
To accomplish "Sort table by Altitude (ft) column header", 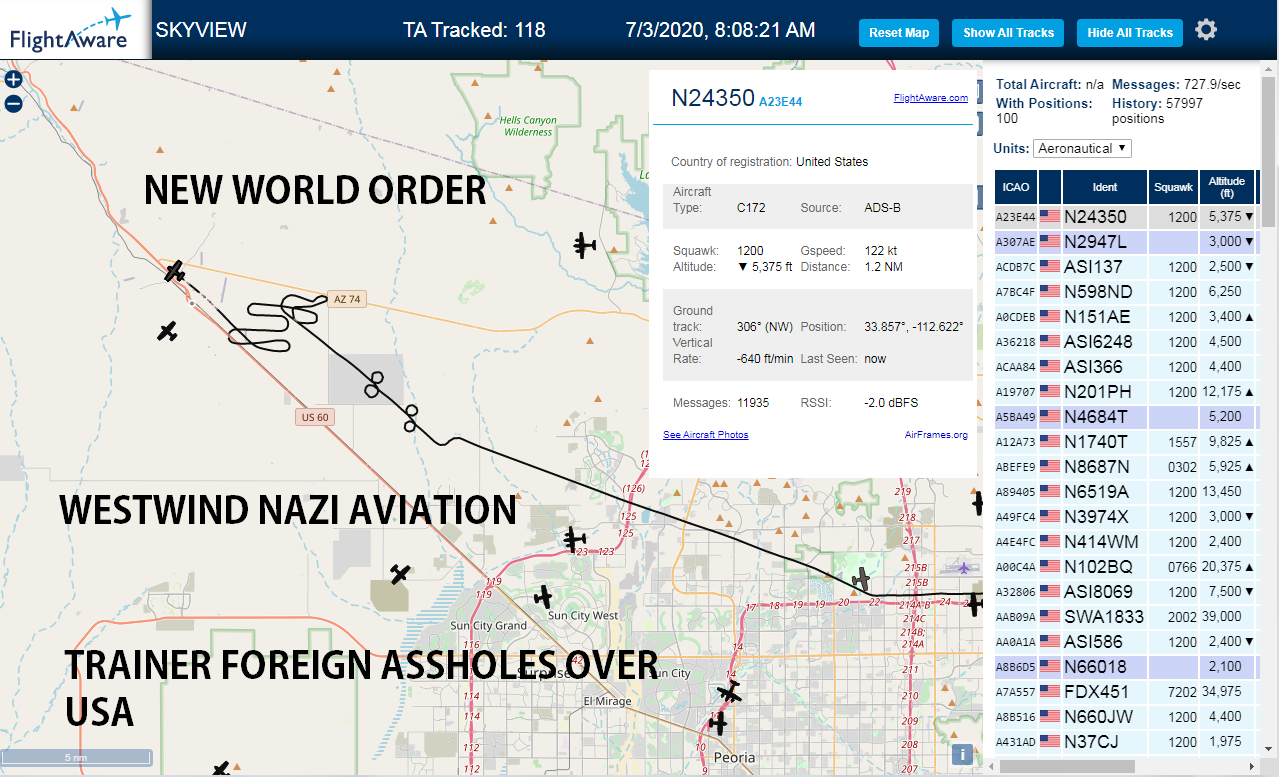I will click(1227, 187).
